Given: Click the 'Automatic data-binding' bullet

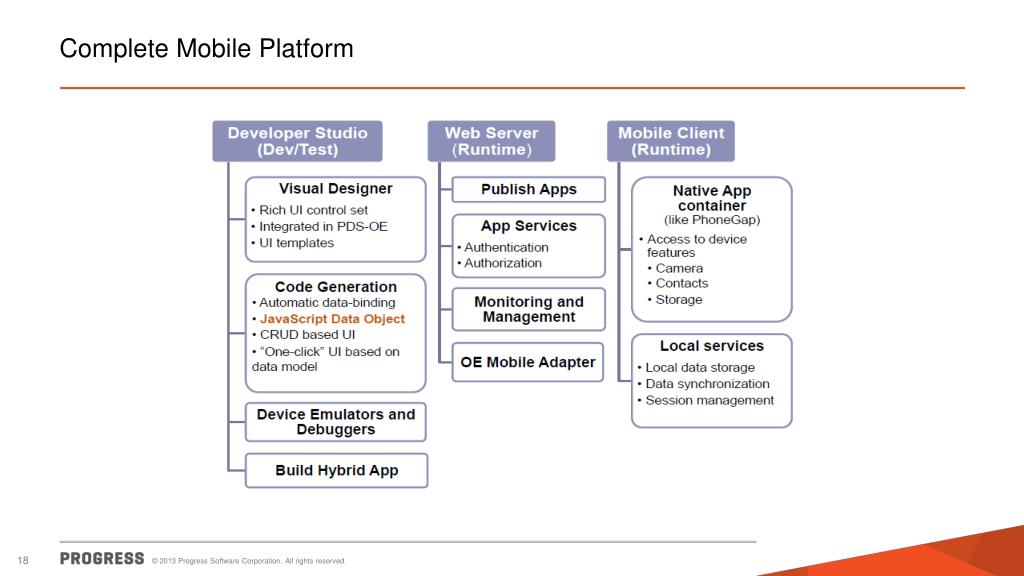Looking at the screenshot, I should [324, 303].
